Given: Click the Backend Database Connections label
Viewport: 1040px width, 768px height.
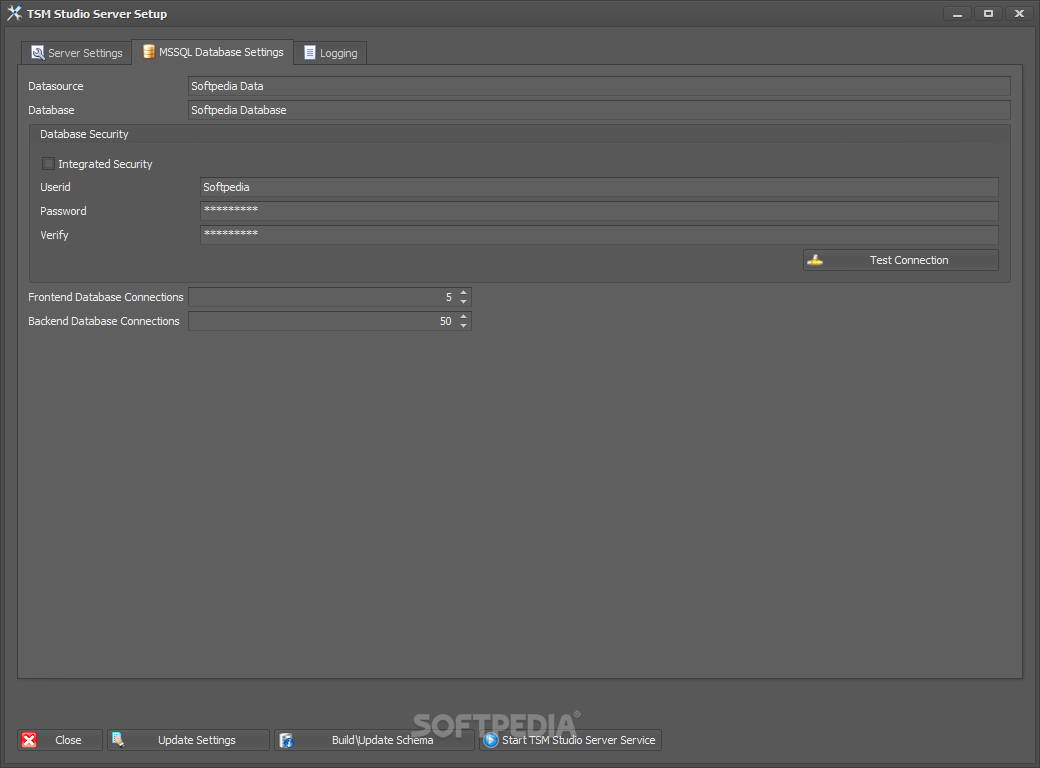Looking at the screenshot, I should (x=103, y=321).
